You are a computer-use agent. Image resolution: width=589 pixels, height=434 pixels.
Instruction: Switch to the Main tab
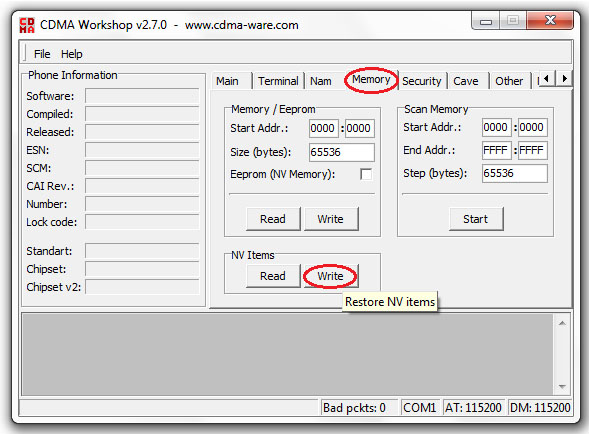pos(227,81)
